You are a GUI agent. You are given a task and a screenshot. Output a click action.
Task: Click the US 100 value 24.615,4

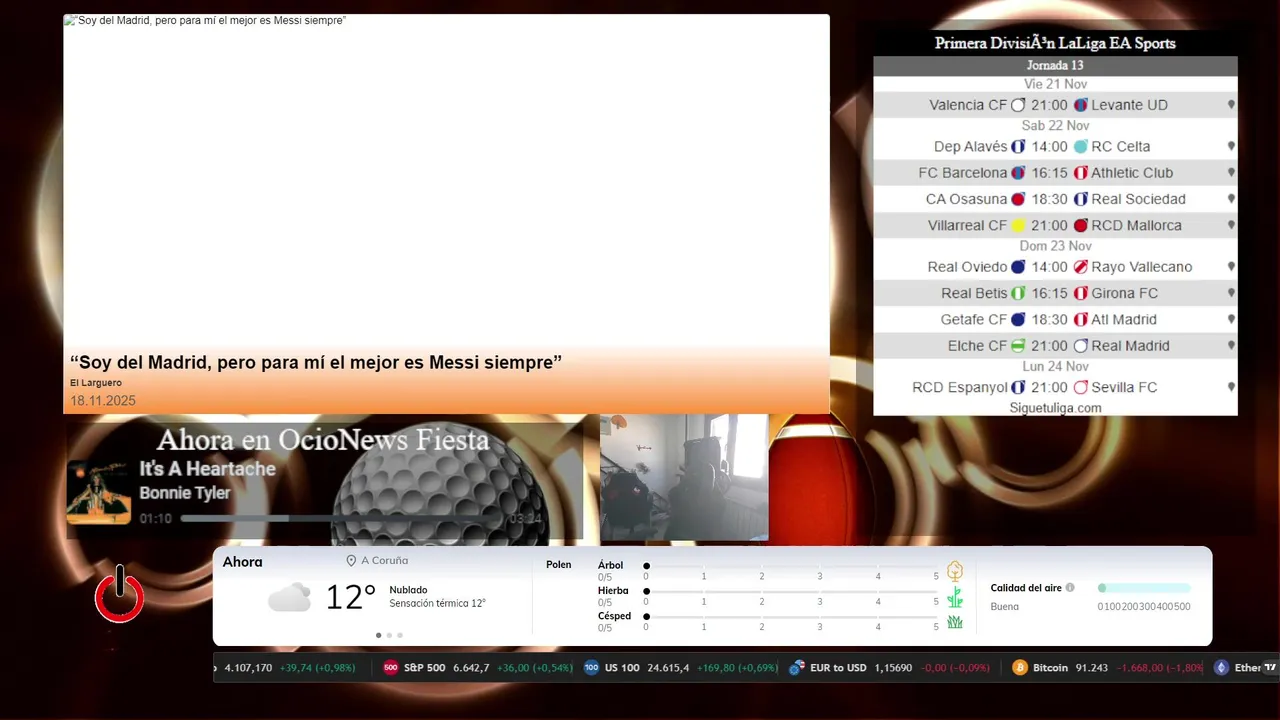(668, 668)
